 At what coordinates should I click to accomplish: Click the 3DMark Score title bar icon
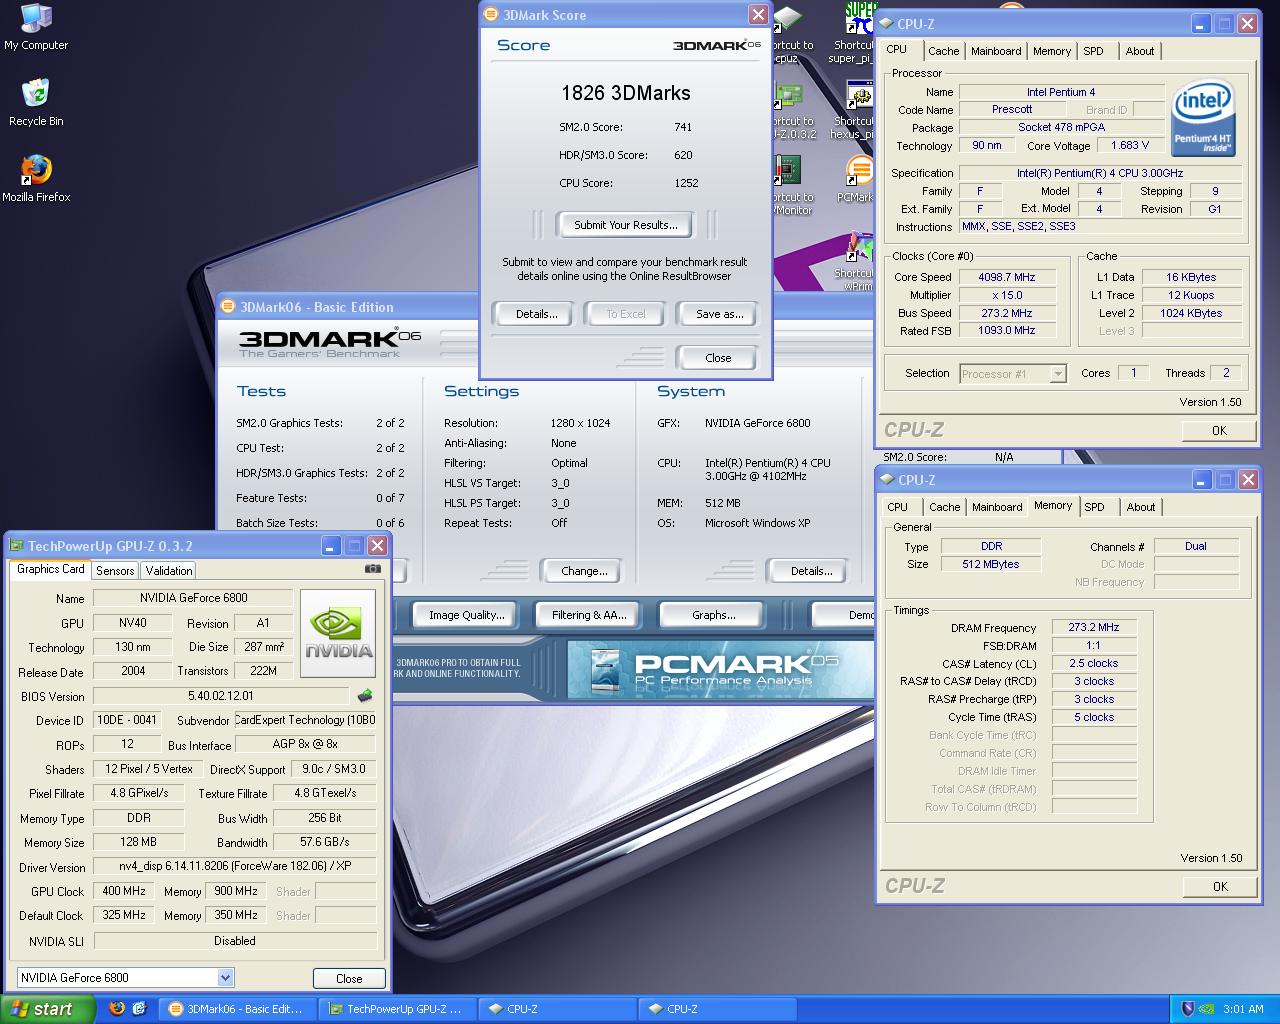pyautogui.click(x=491, y=14)
